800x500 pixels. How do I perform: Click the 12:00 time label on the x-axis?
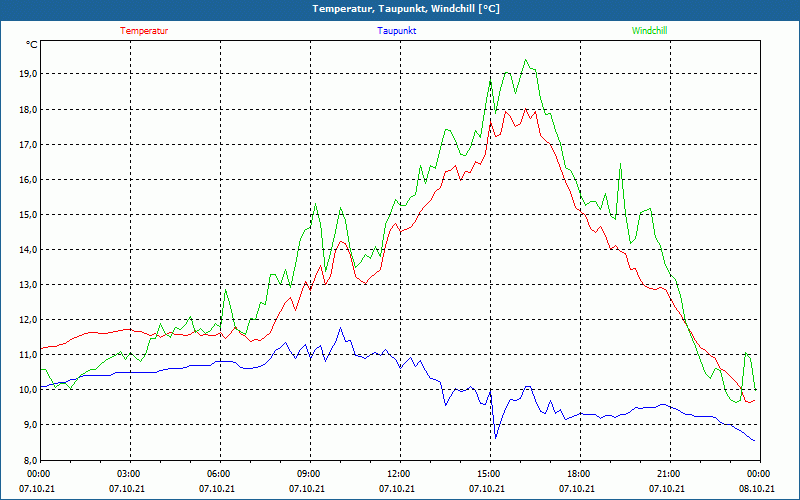tap(400, 474)
